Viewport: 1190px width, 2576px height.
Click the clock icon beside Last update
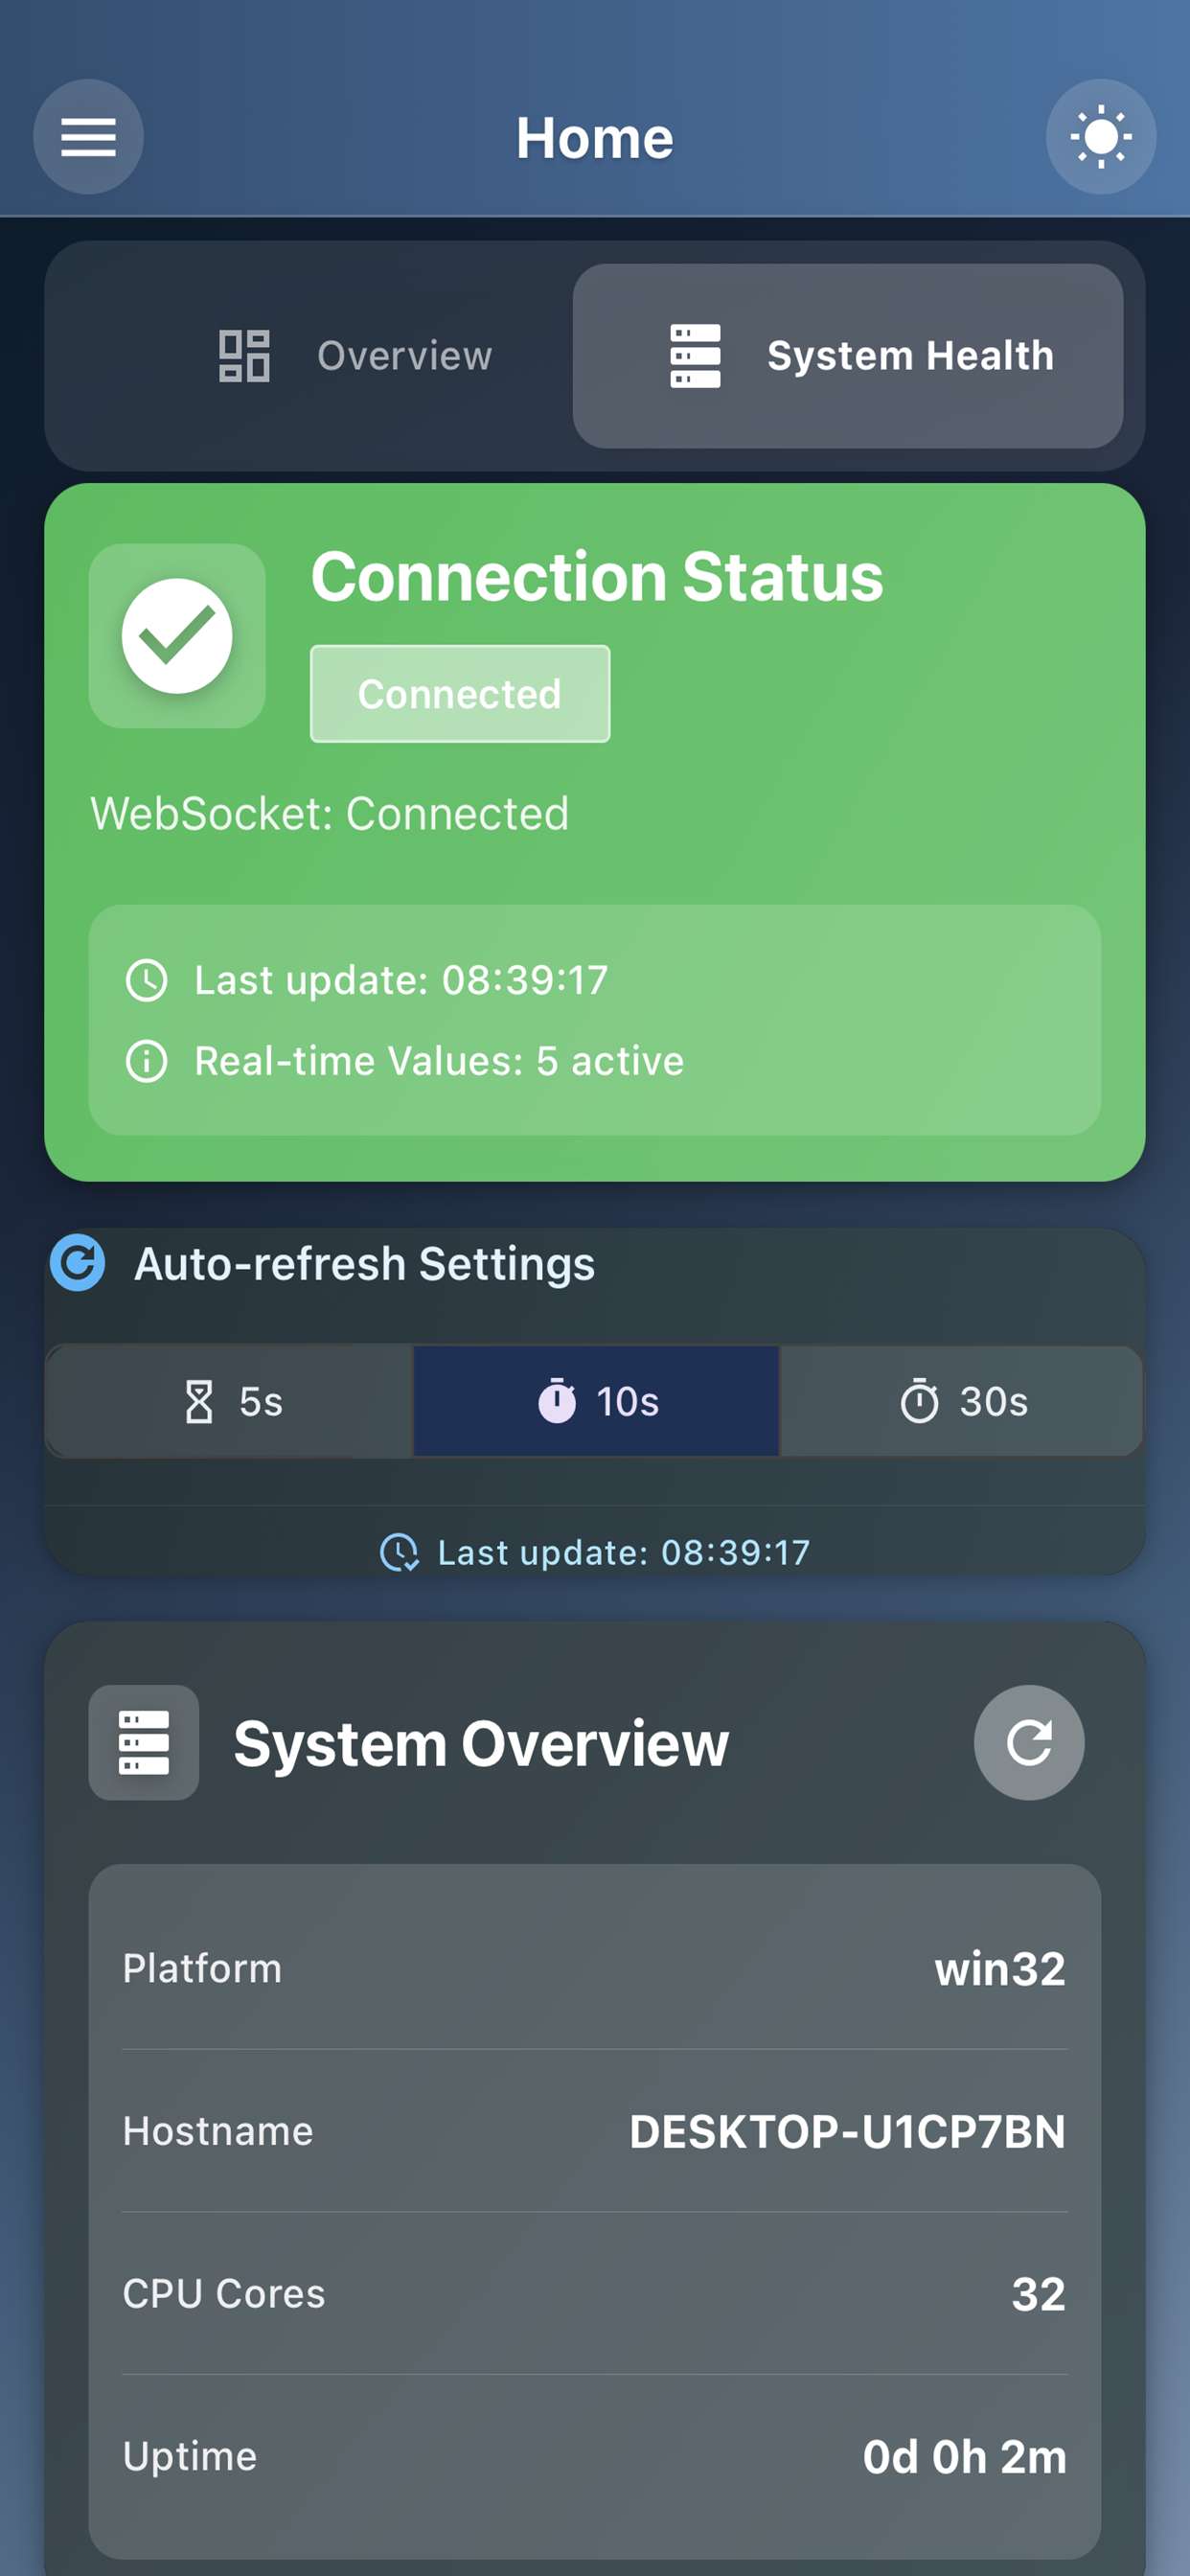(147, 981)
